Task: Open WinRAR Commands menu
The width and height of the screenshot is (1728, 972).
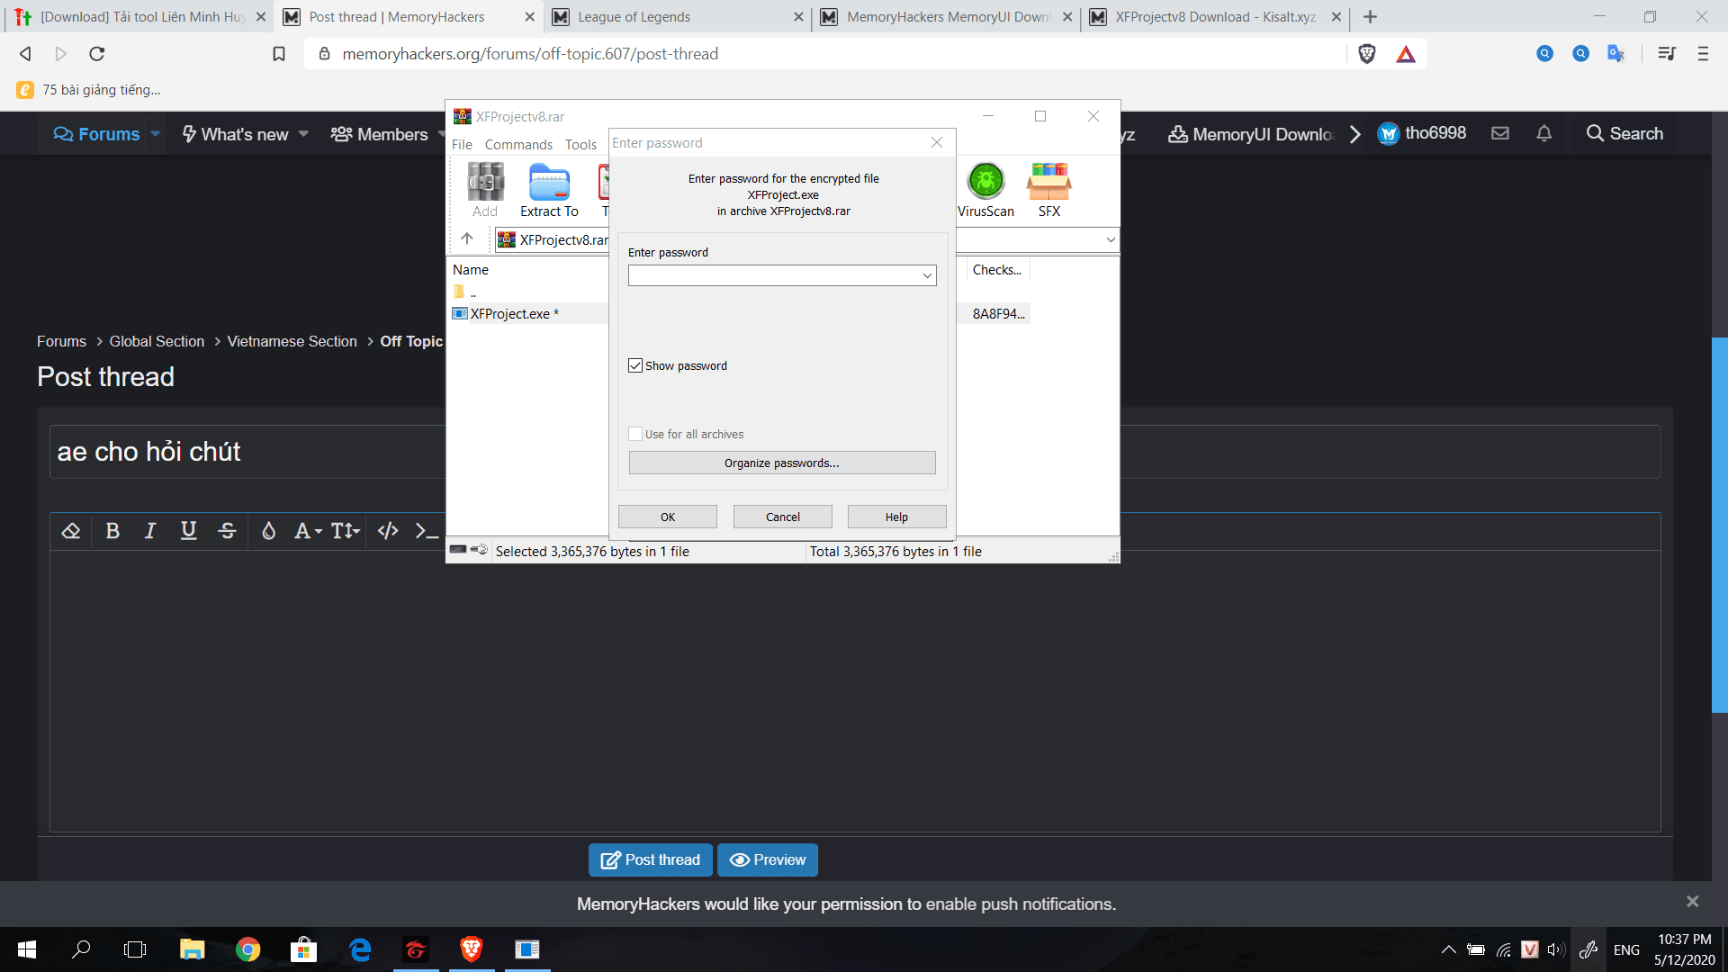Action: click(x=518, y=145)
